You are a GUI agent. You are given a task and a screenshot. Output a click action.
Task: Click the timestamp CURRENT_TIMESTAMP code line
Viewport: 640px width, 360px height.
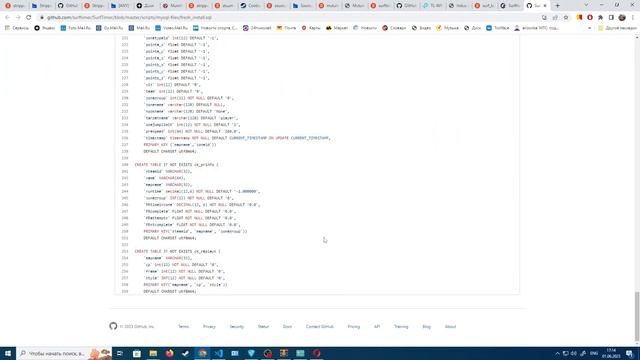[x=237, y=138]
